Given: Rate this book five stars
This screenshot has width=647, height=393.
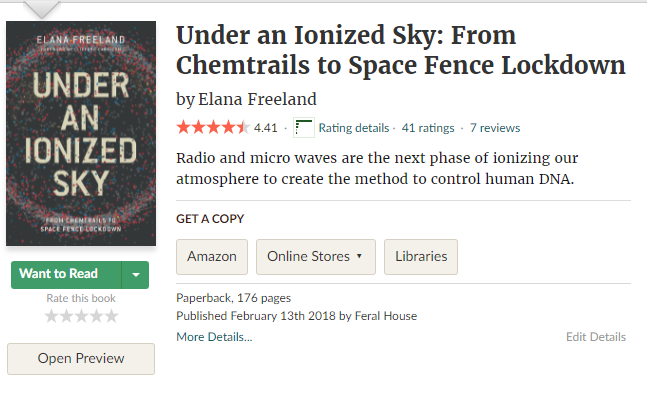Looking at the screenshot, I should (111, 316).
